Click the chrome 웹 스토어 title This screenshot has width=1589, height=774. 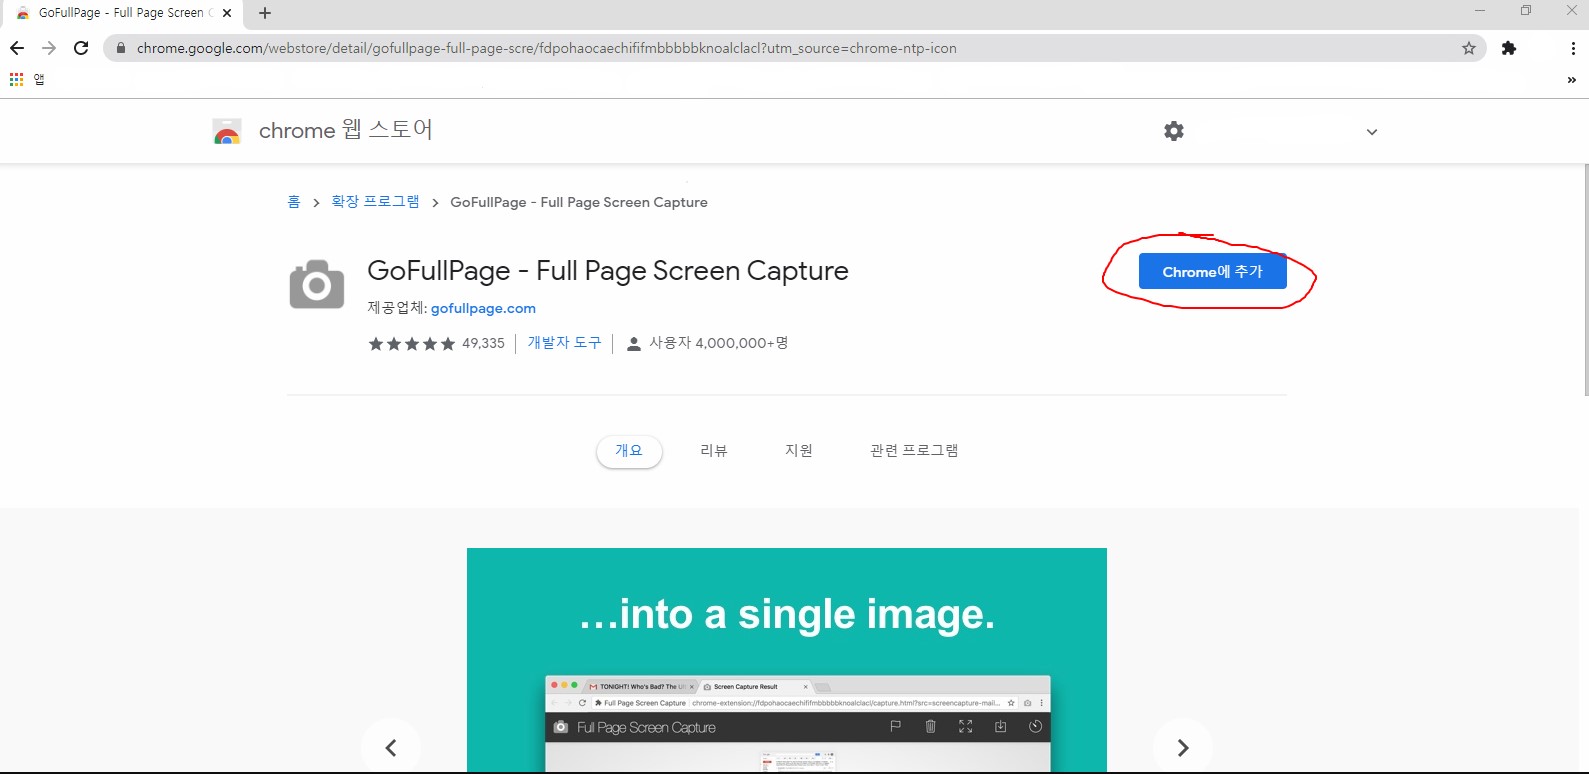[346, 130]
